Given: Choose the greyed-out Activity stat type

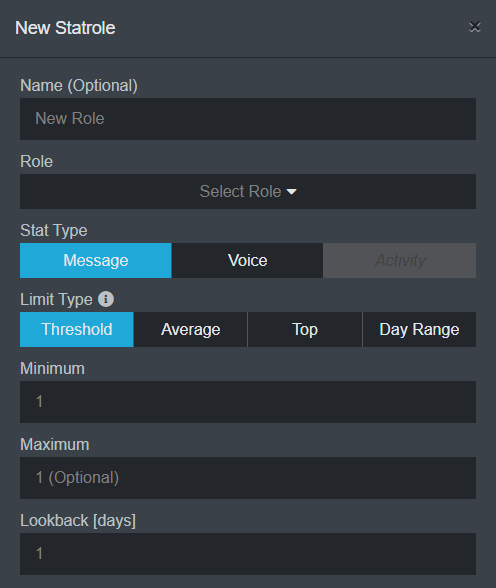Looking at the screenshot, I should point(400,261).
